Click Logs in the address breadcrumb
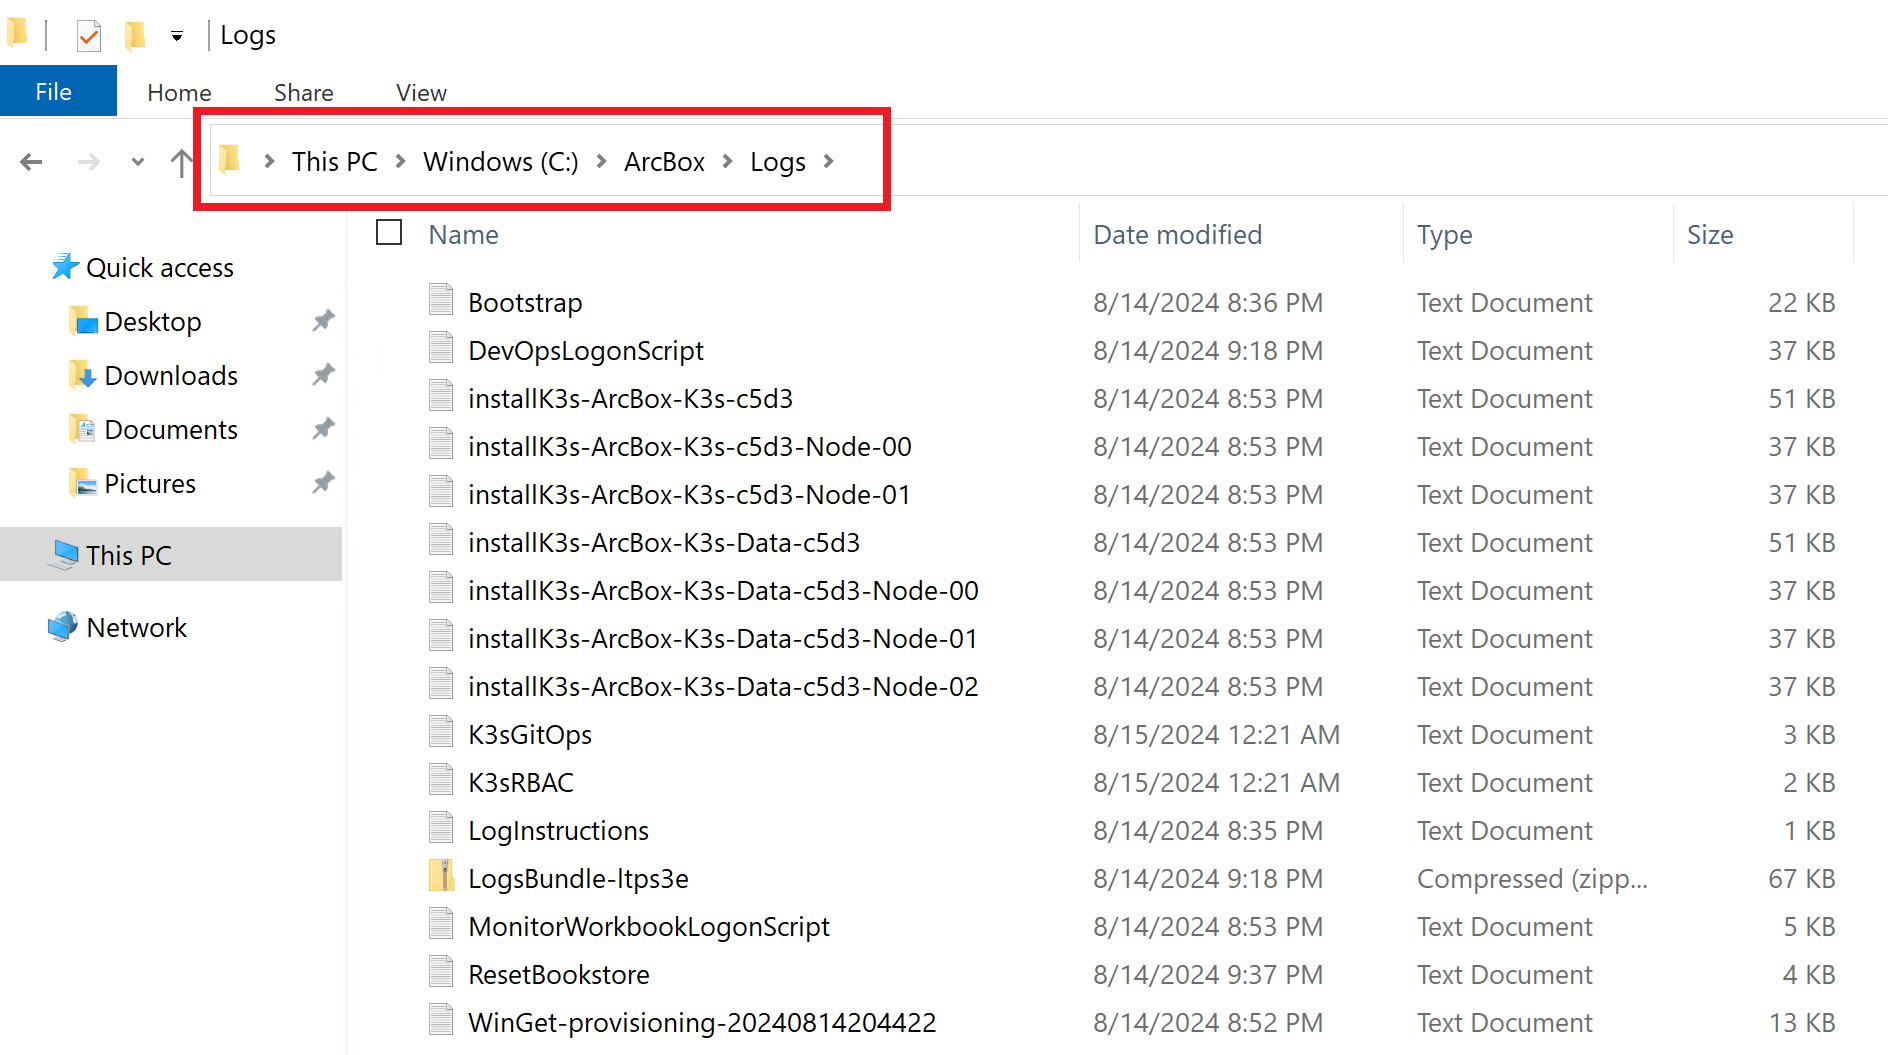This screenshot has width=1888, height=1055. [778, 161]
